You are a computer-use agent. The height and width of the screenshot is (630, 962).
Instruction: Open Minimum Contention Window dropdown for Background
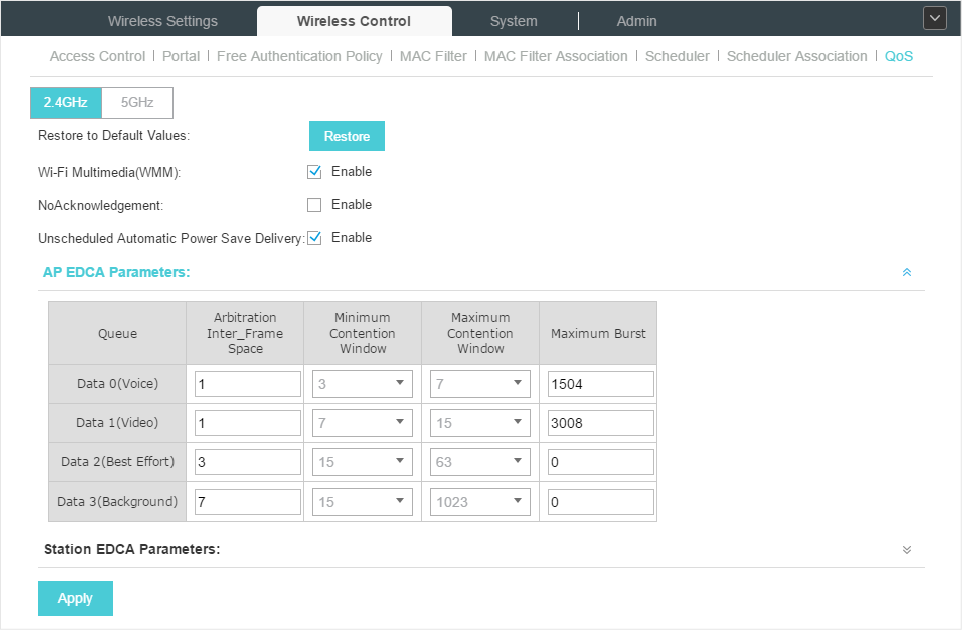point(362,502)
